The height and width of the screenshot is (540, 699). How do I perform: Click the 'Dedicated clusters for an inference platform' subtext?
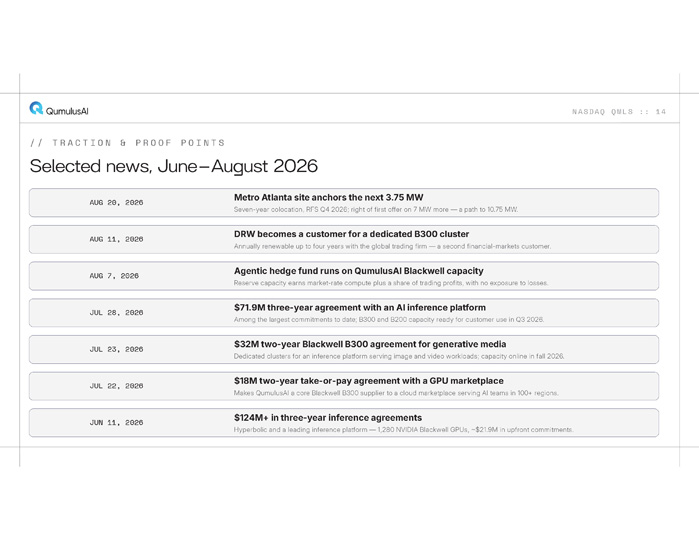(x=399, y=356)
